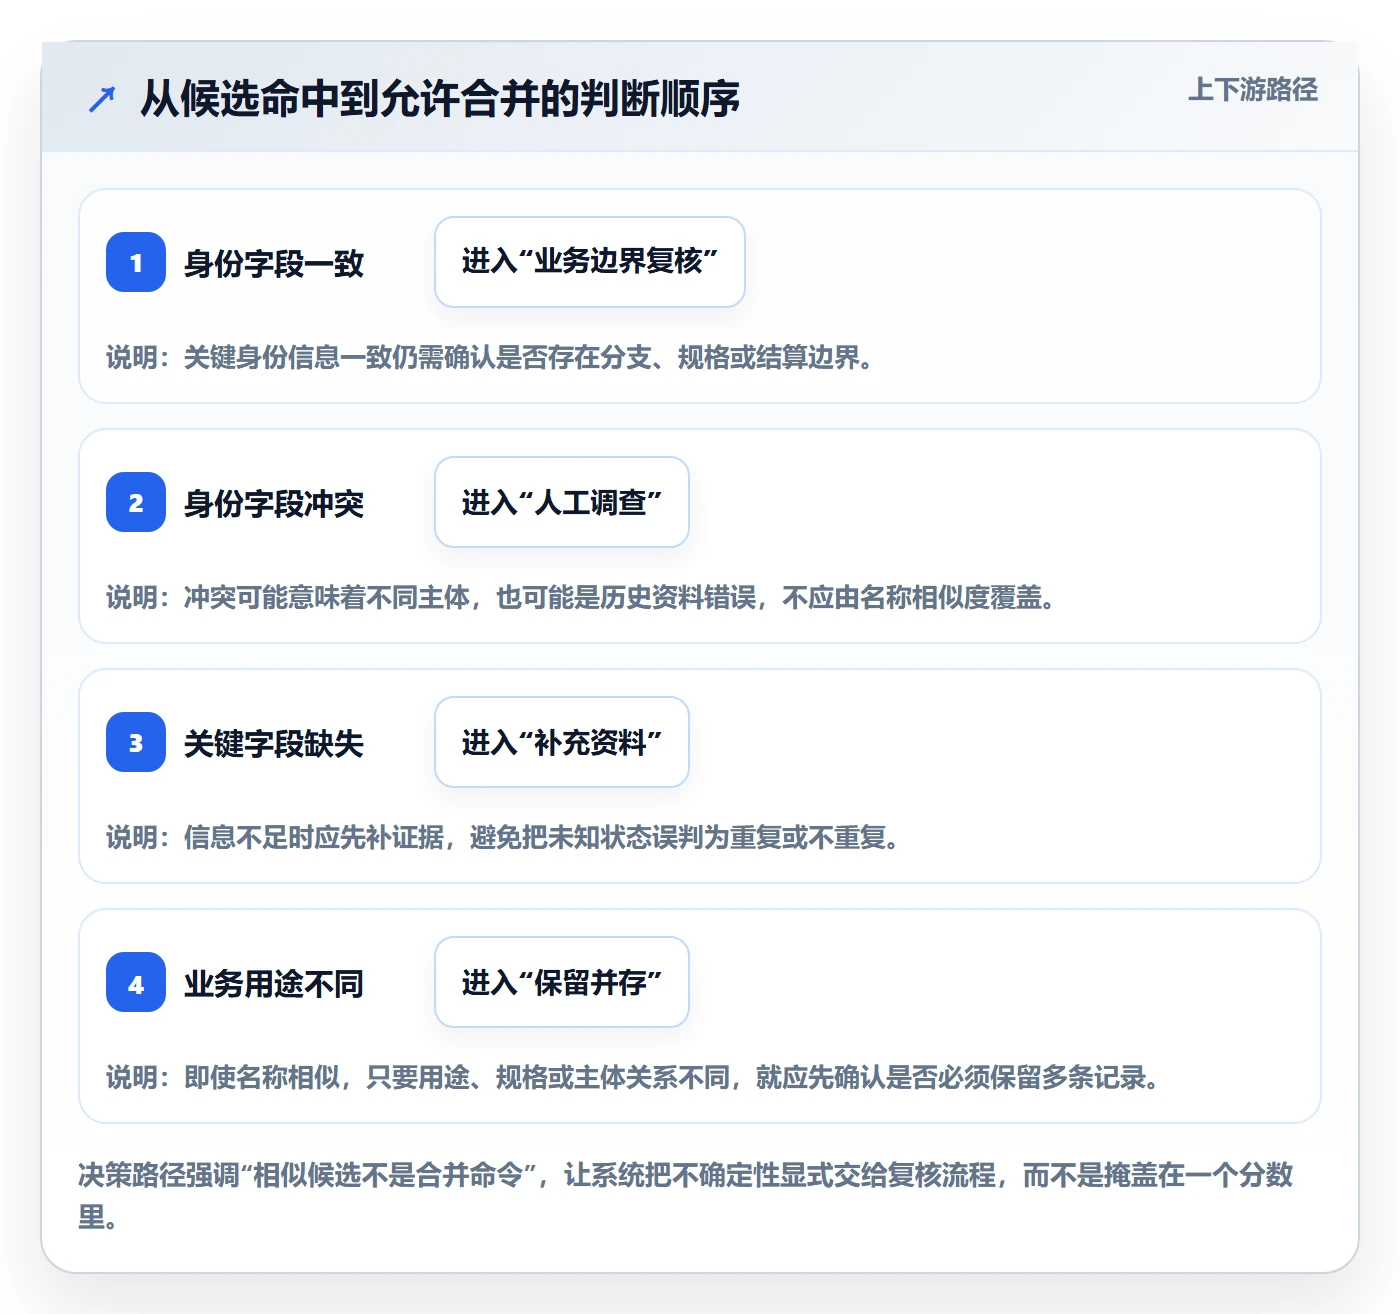Click the title 从候选命中到允许合并的判断顺序

click(439, 99)
